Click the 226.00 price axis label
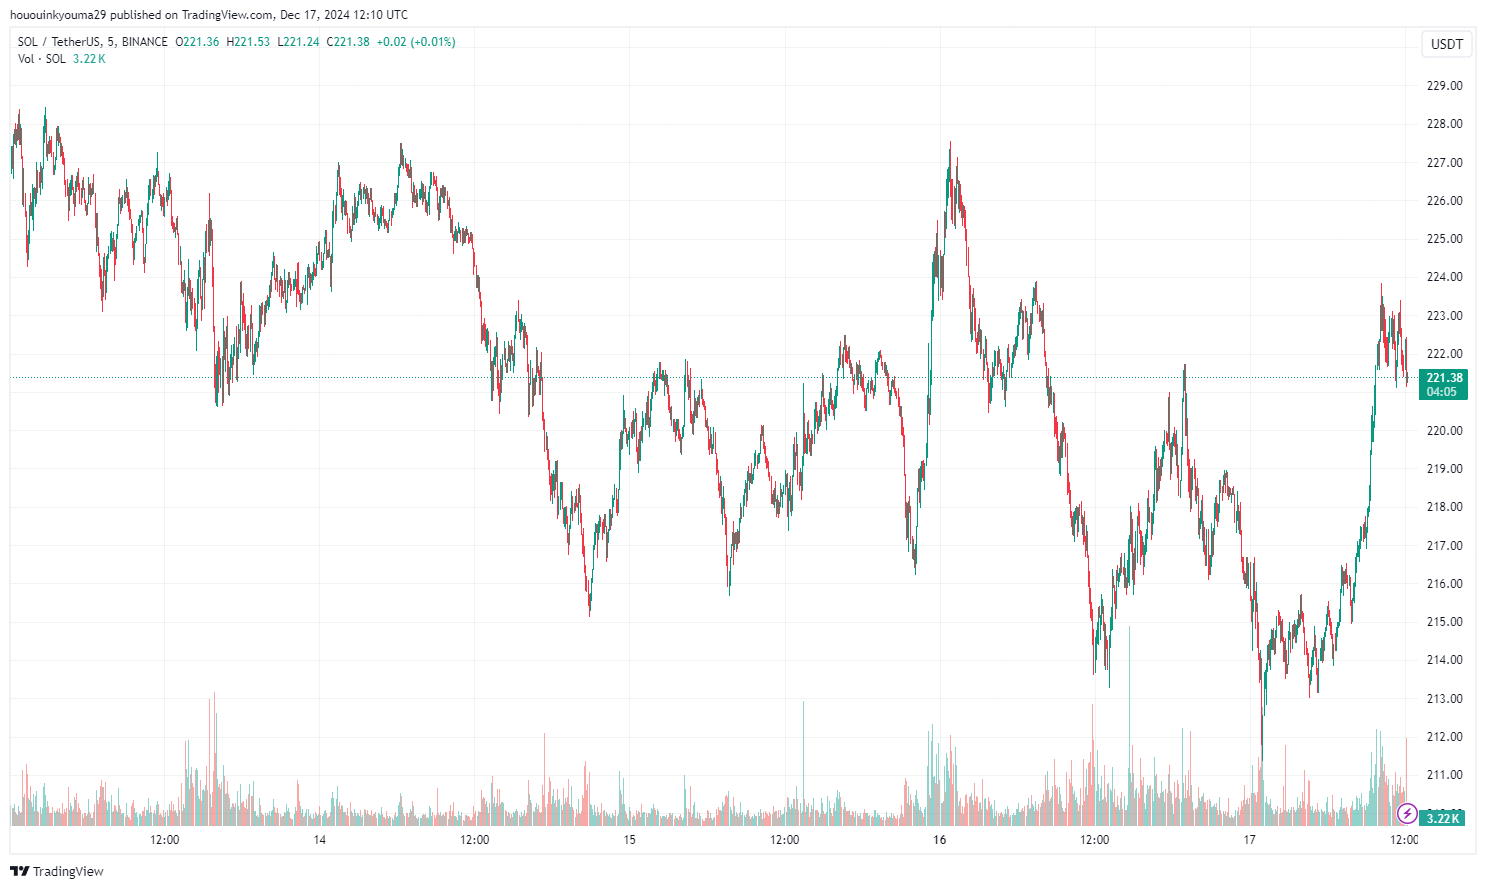 pyautogui.click(x=1444, y=201)
